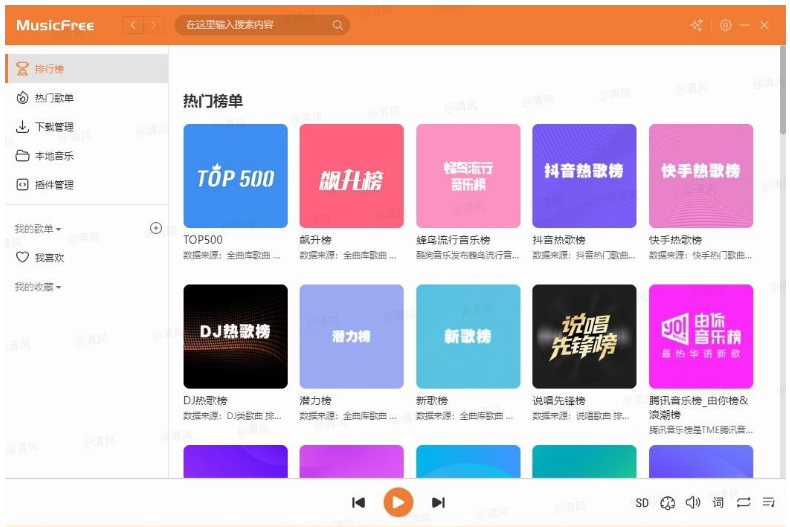
Task: Click the flame icon beside 热门歌单
Action: (x=22, y=98)
